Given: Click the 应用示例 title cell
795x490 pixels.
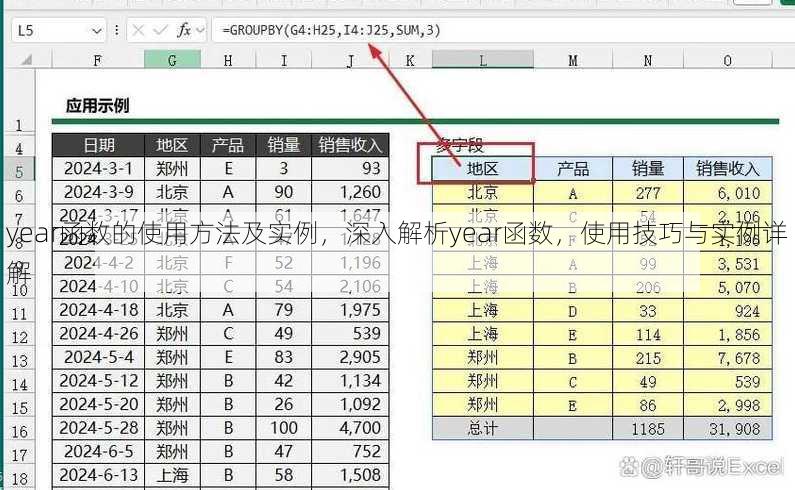Looking at the screenshot, I should click(x=97, y=106).
